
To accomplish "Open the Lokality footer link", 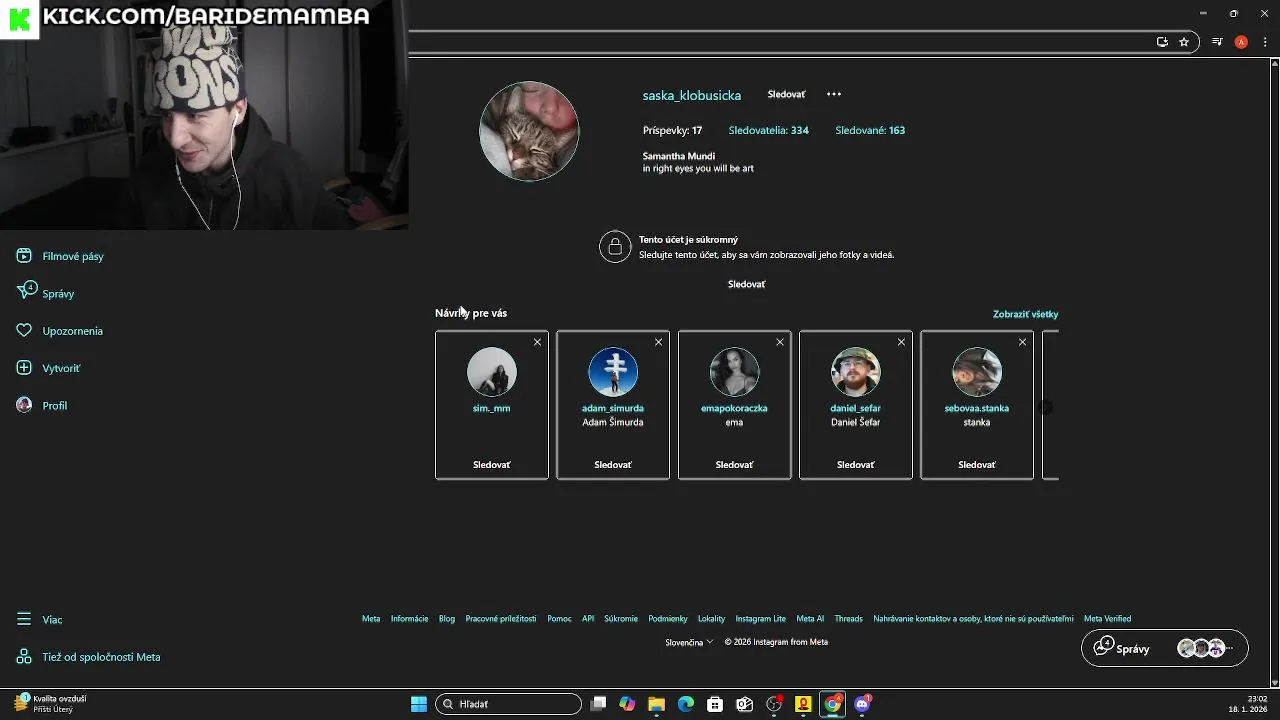I will tap(712, 619).
